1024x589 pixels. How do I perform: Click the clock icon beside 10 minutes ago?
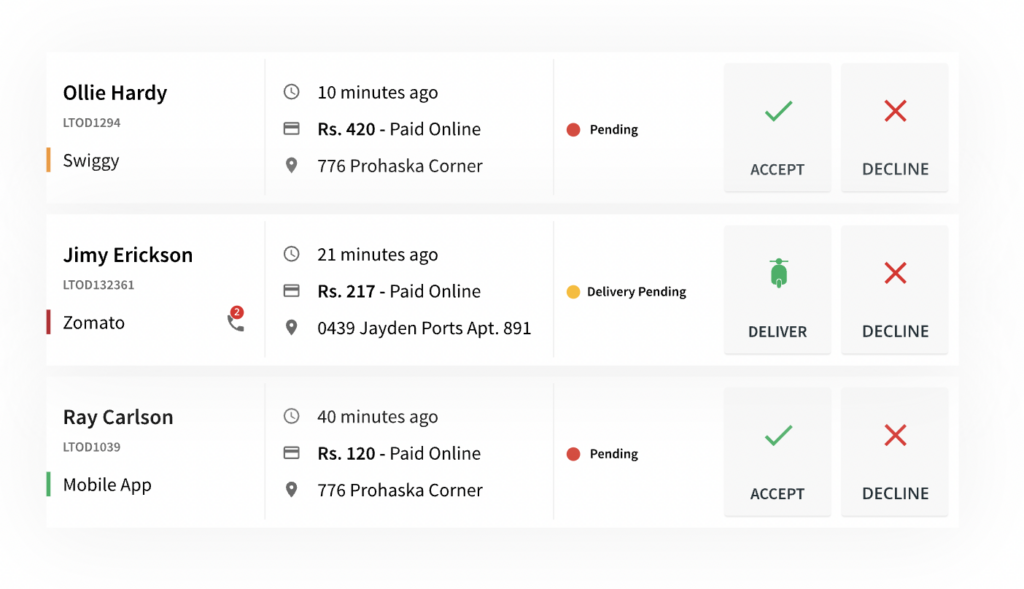click(291, 92)
